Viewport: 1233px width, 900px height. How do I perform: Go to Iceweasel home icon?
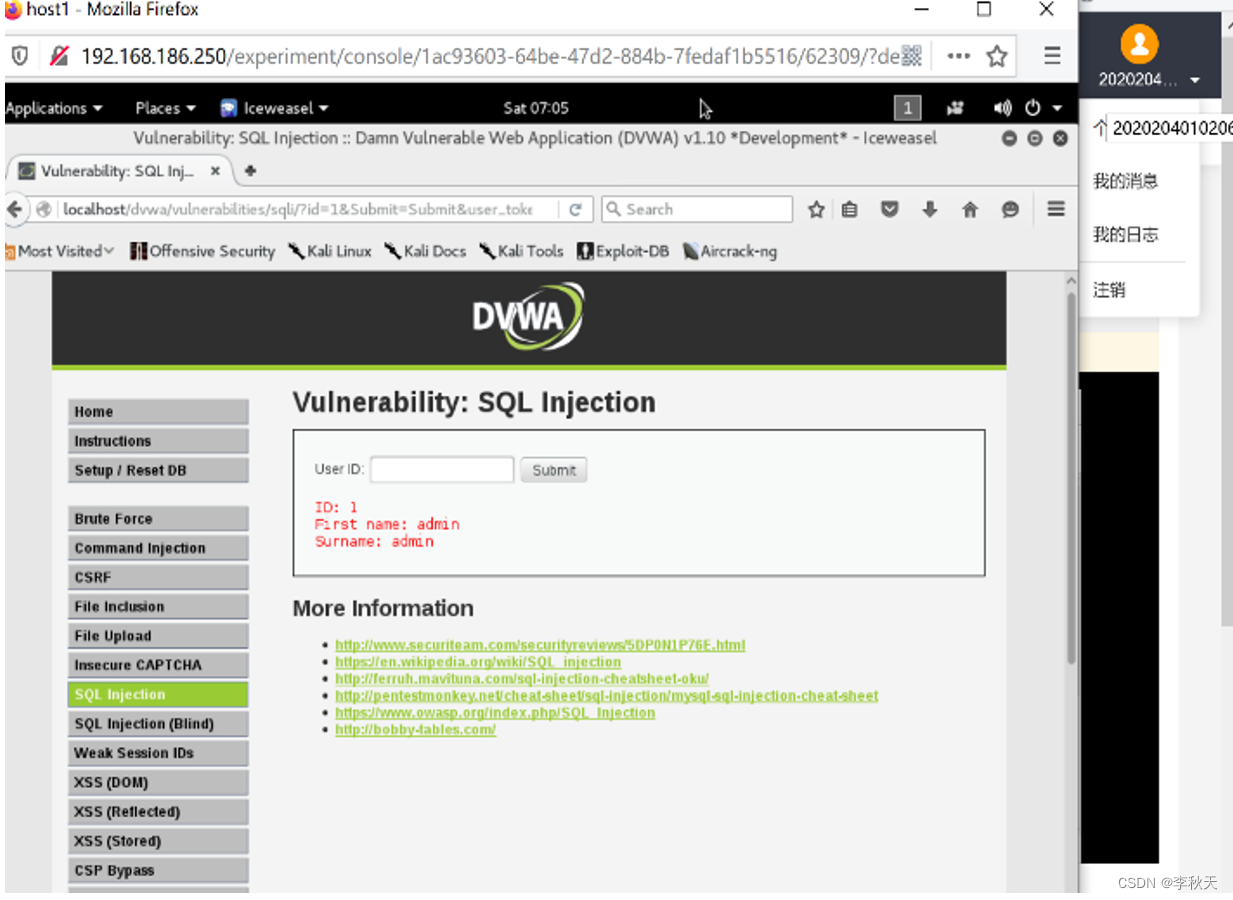[x=970, y=209]
